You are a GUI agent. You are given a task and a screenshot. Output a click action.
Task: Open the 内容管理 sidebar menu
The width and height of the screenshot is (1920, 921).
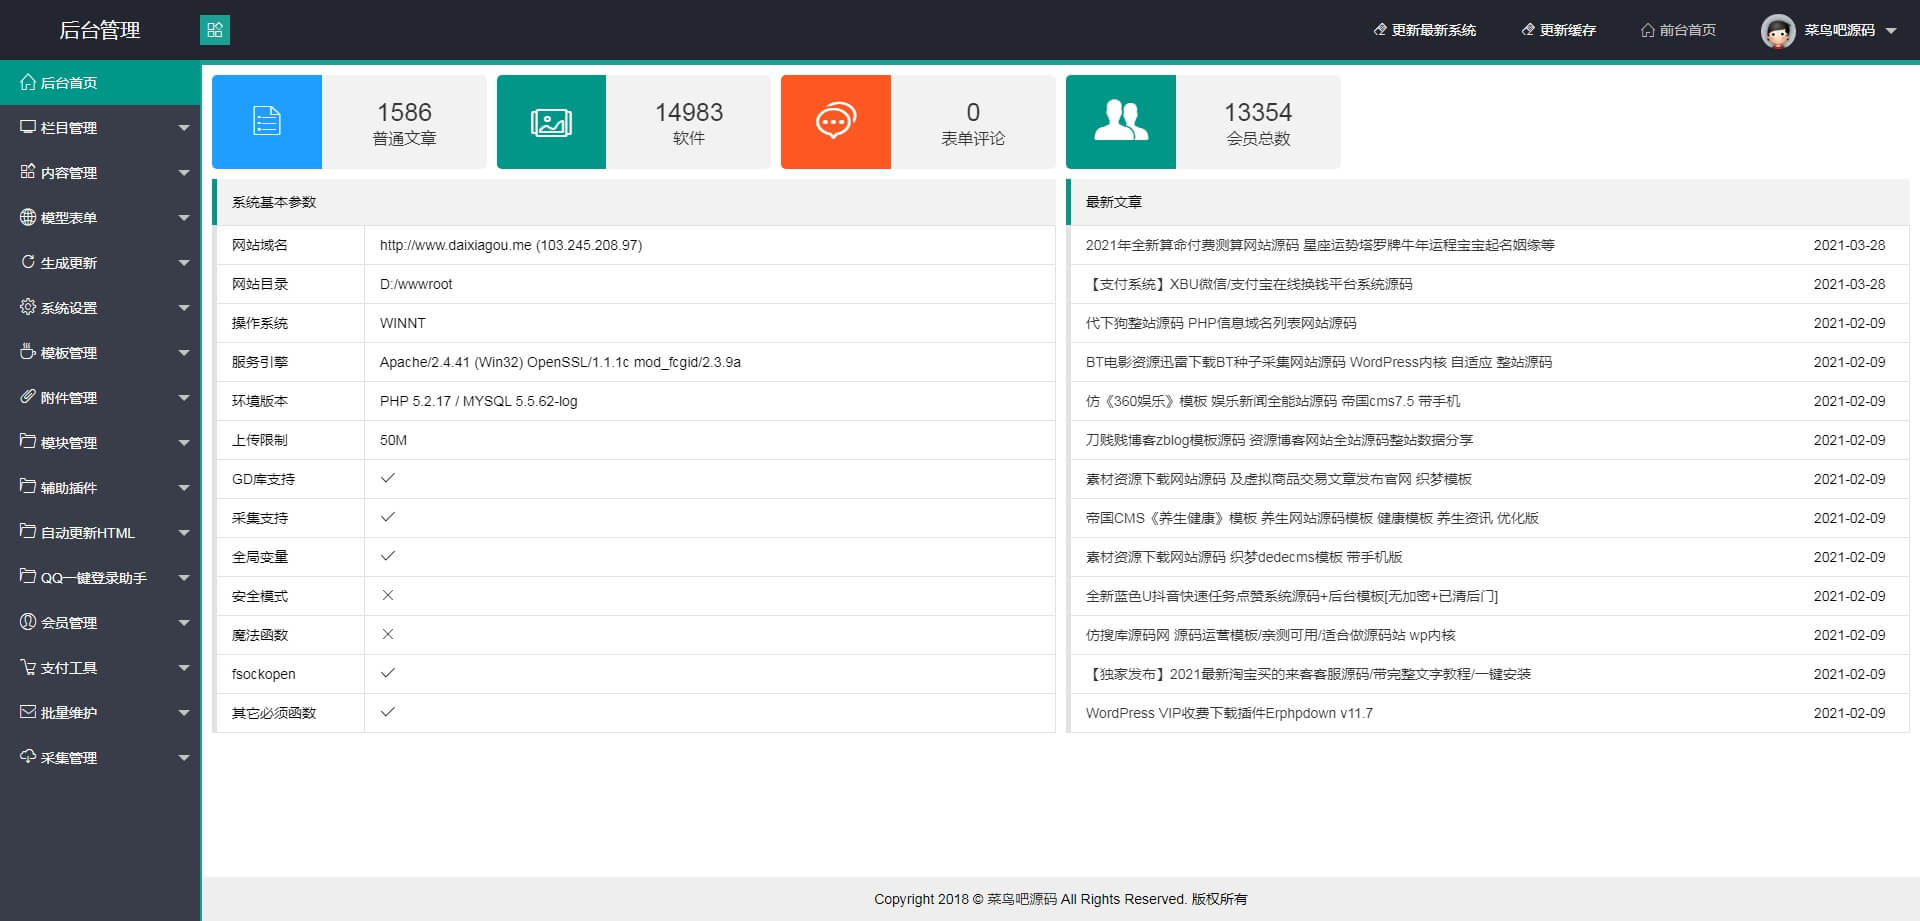(69, 173)
